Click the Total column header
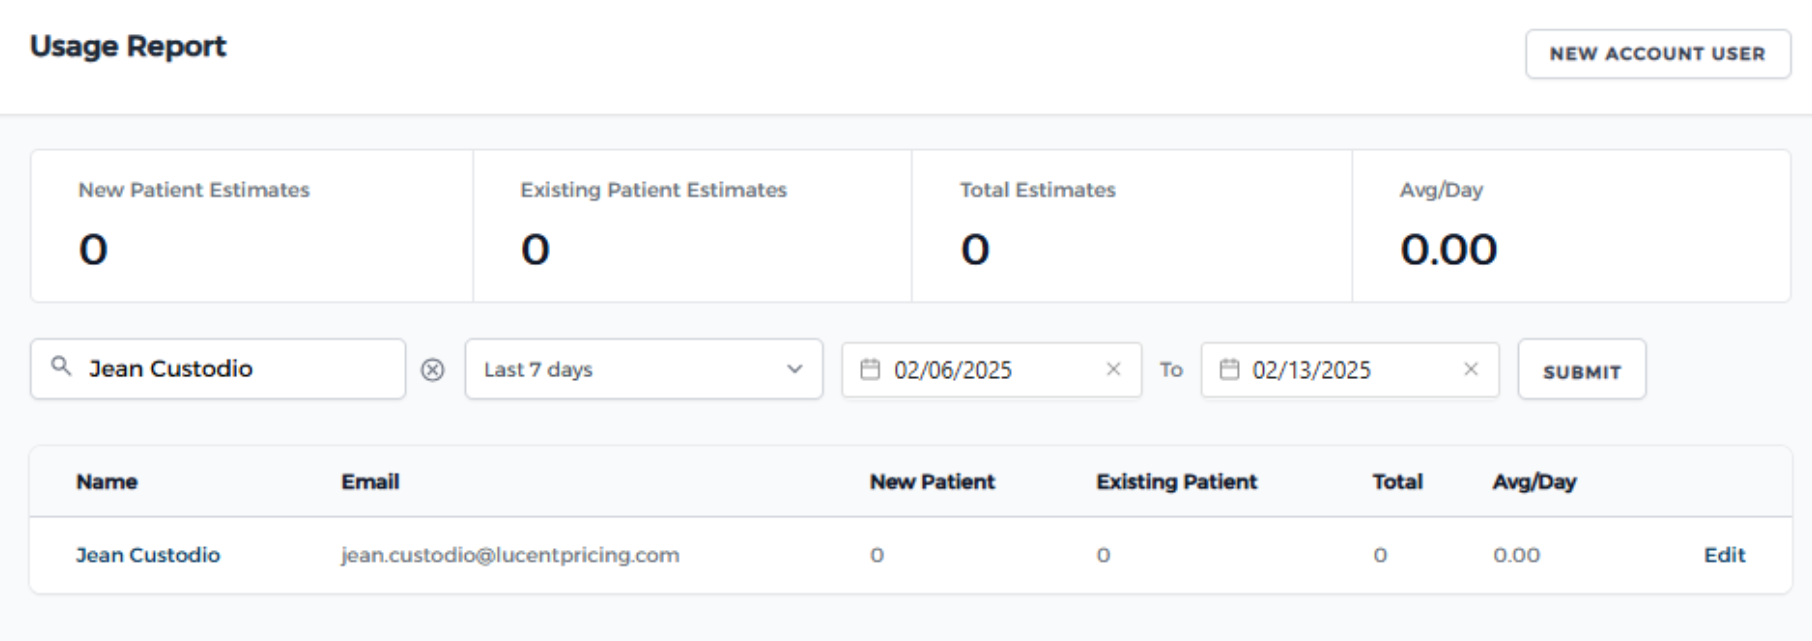The width and height of the screenshot is (1812, 641). tap(1397, 482)
